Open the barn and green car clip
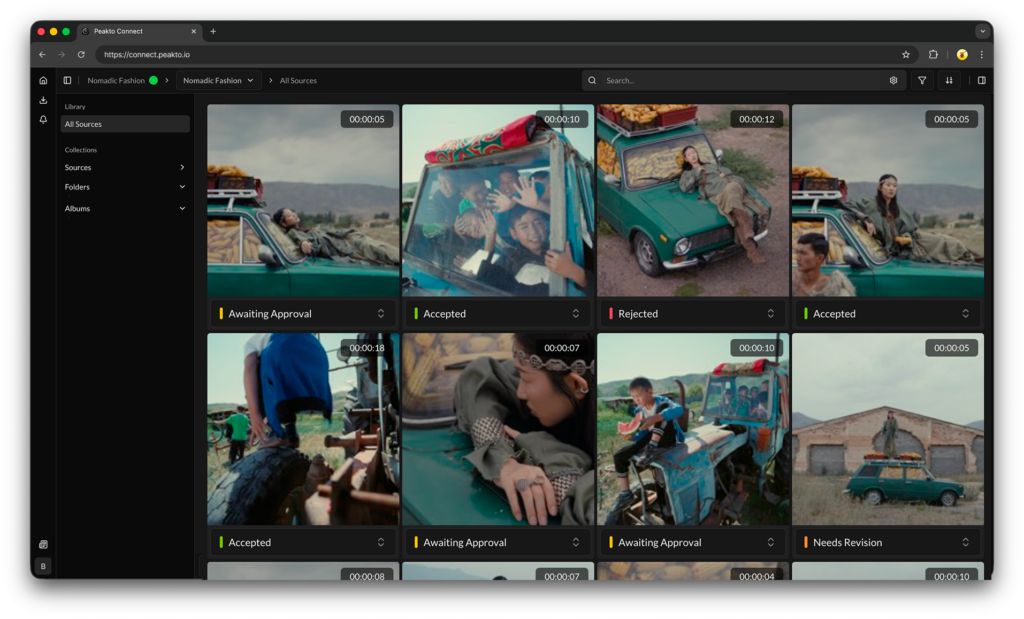This screenshot has width=1024, height=619. click(x=888, y=429)
